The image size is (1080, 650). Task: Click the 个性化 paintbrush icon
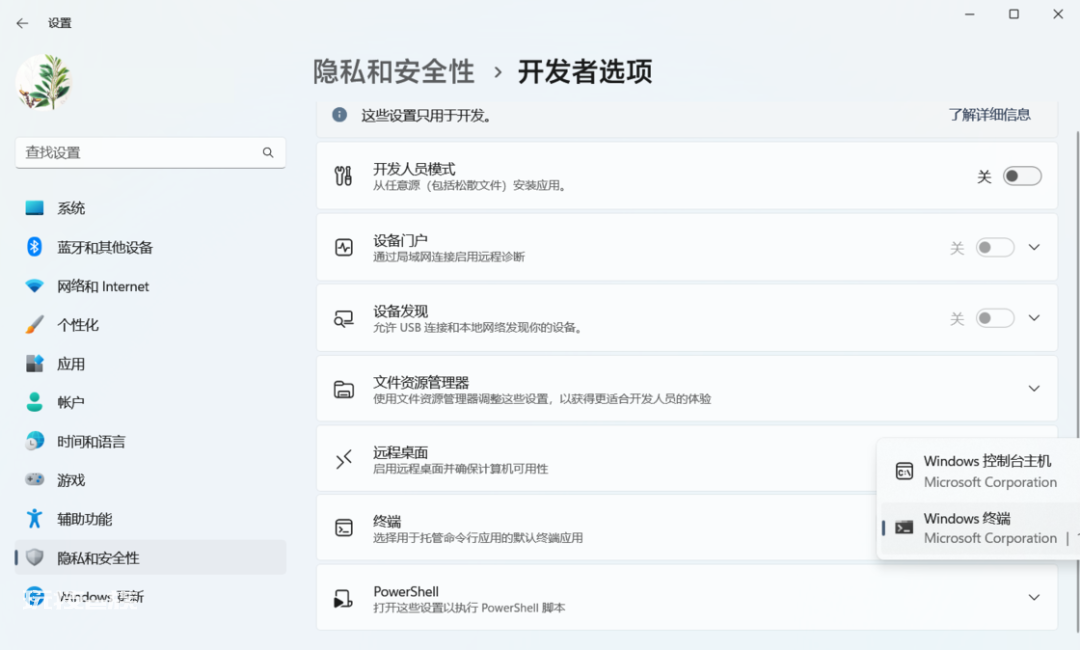[x=34, y=324]
